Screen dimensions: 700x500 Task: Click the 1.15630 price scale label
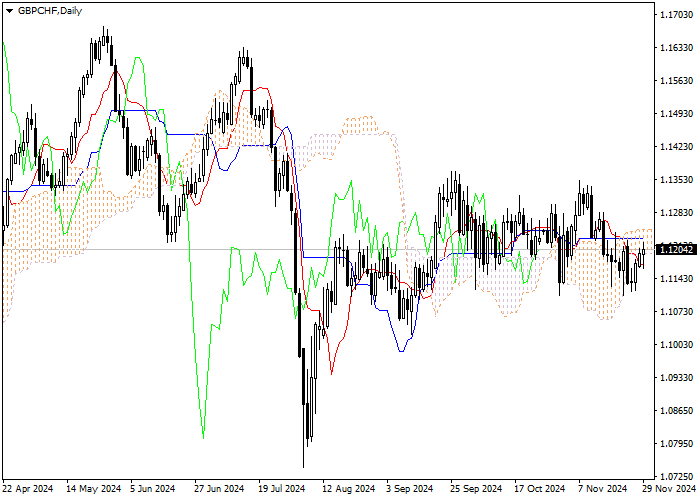[x=676, y=81]
